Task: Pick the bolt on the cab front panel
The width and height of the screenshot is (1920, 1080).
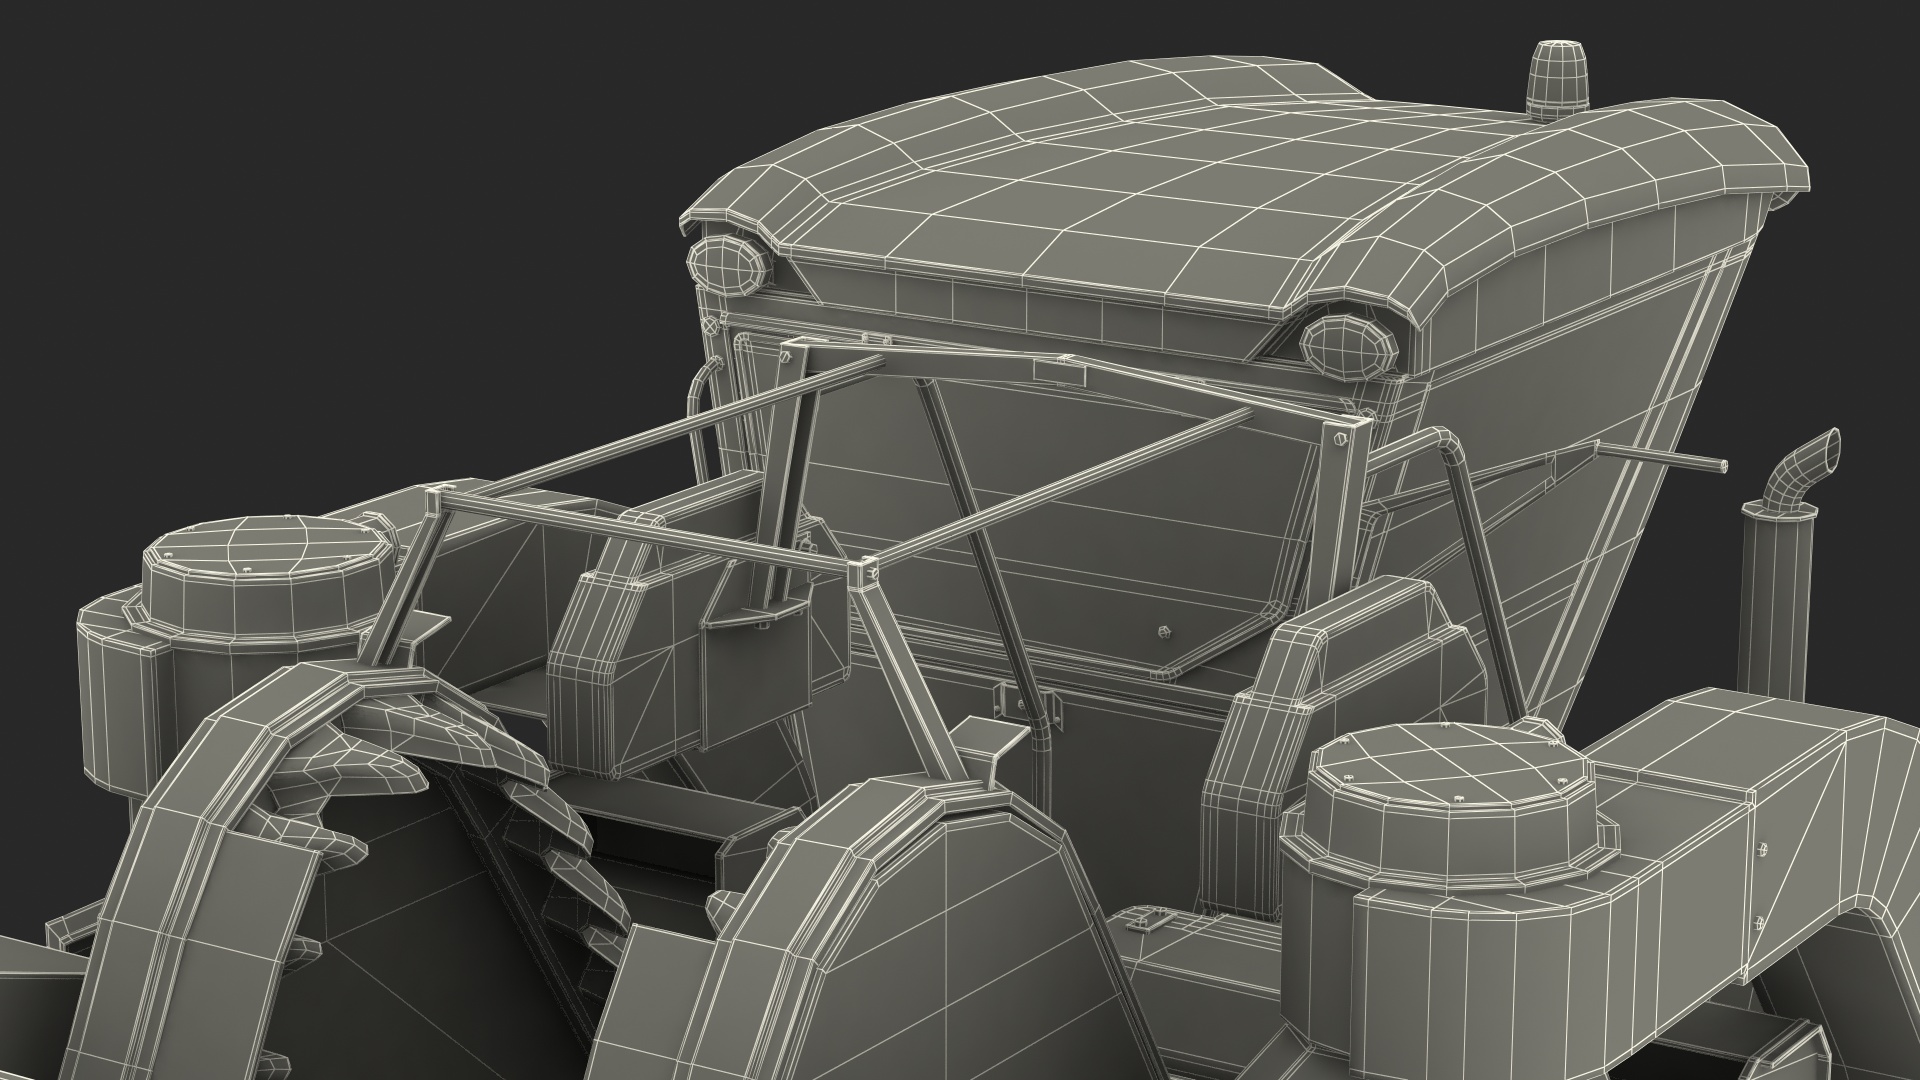Action: click(x=1162, y=632)
